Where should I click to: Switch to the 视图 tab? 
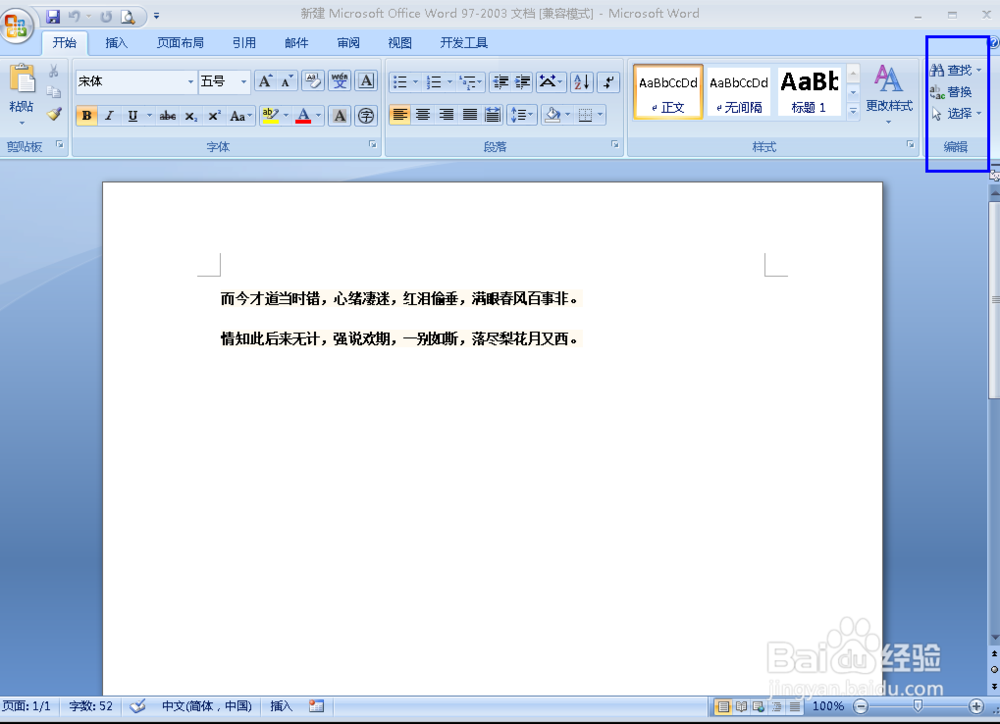400,43
